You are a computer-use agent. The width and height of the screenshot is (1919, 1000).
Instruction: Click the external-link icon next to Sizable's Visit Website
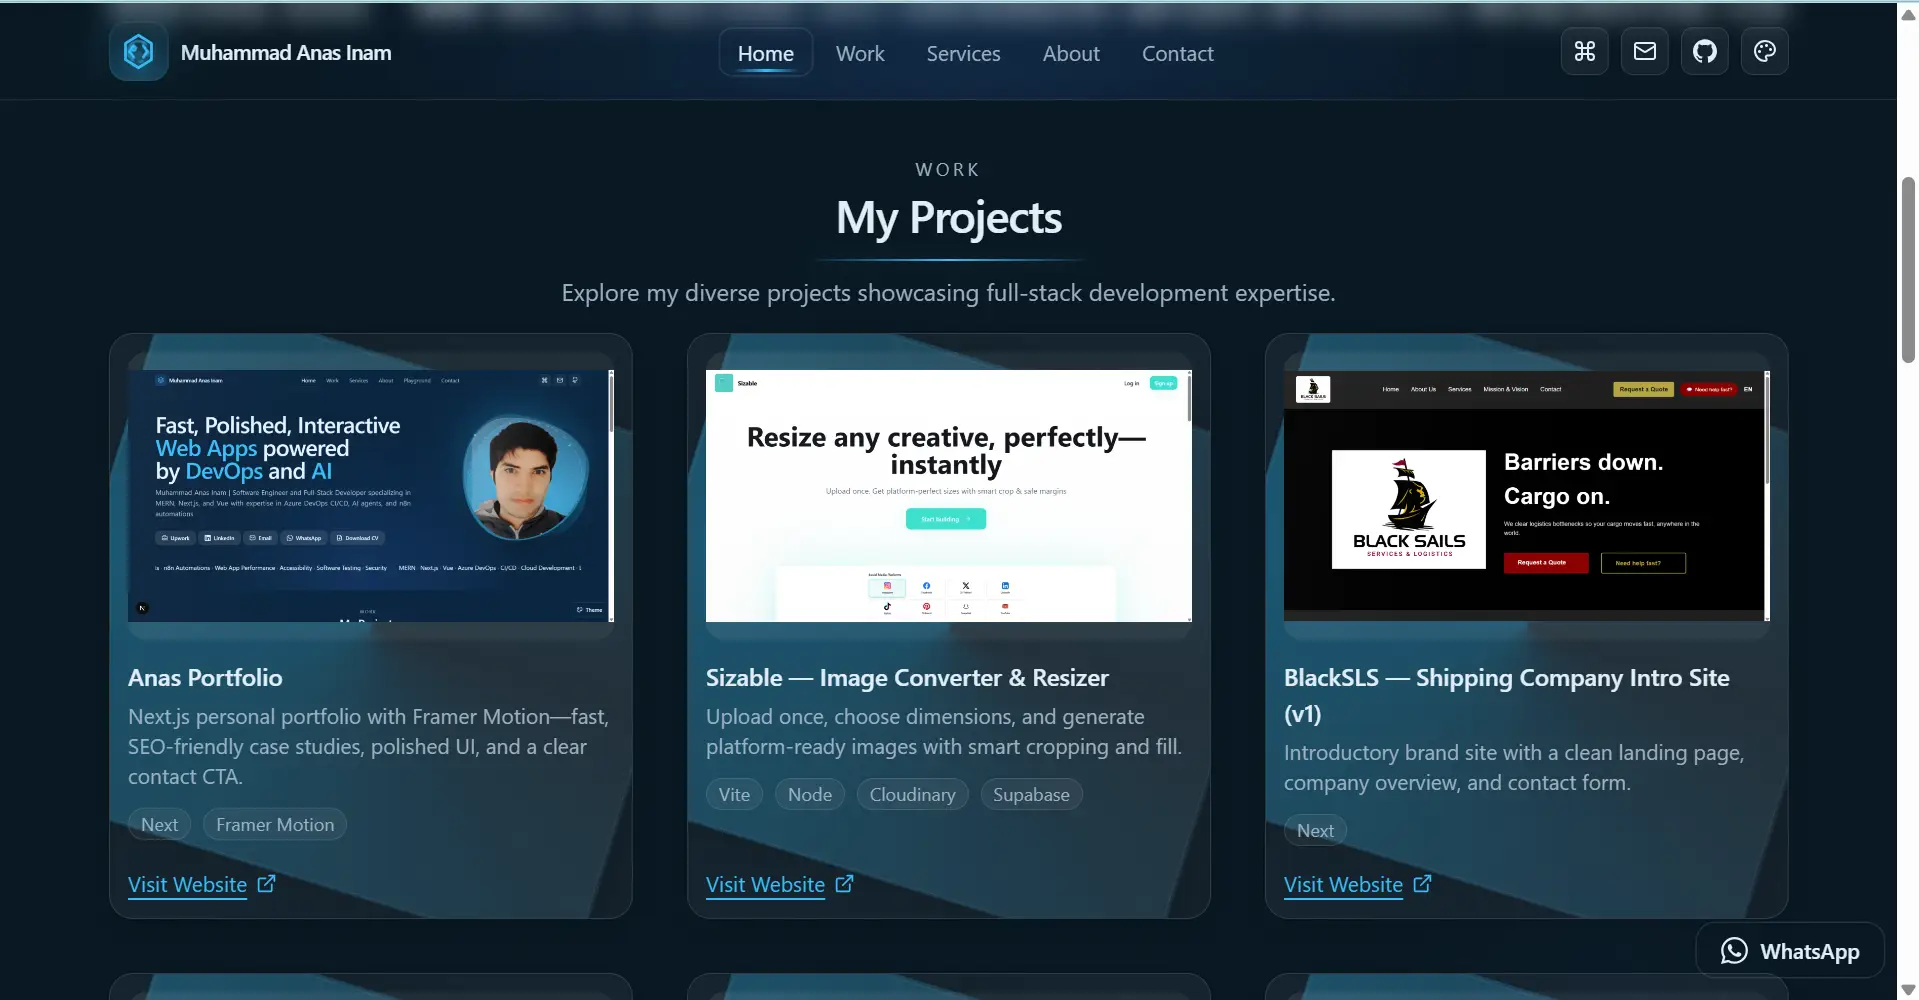tap(845, 883)
